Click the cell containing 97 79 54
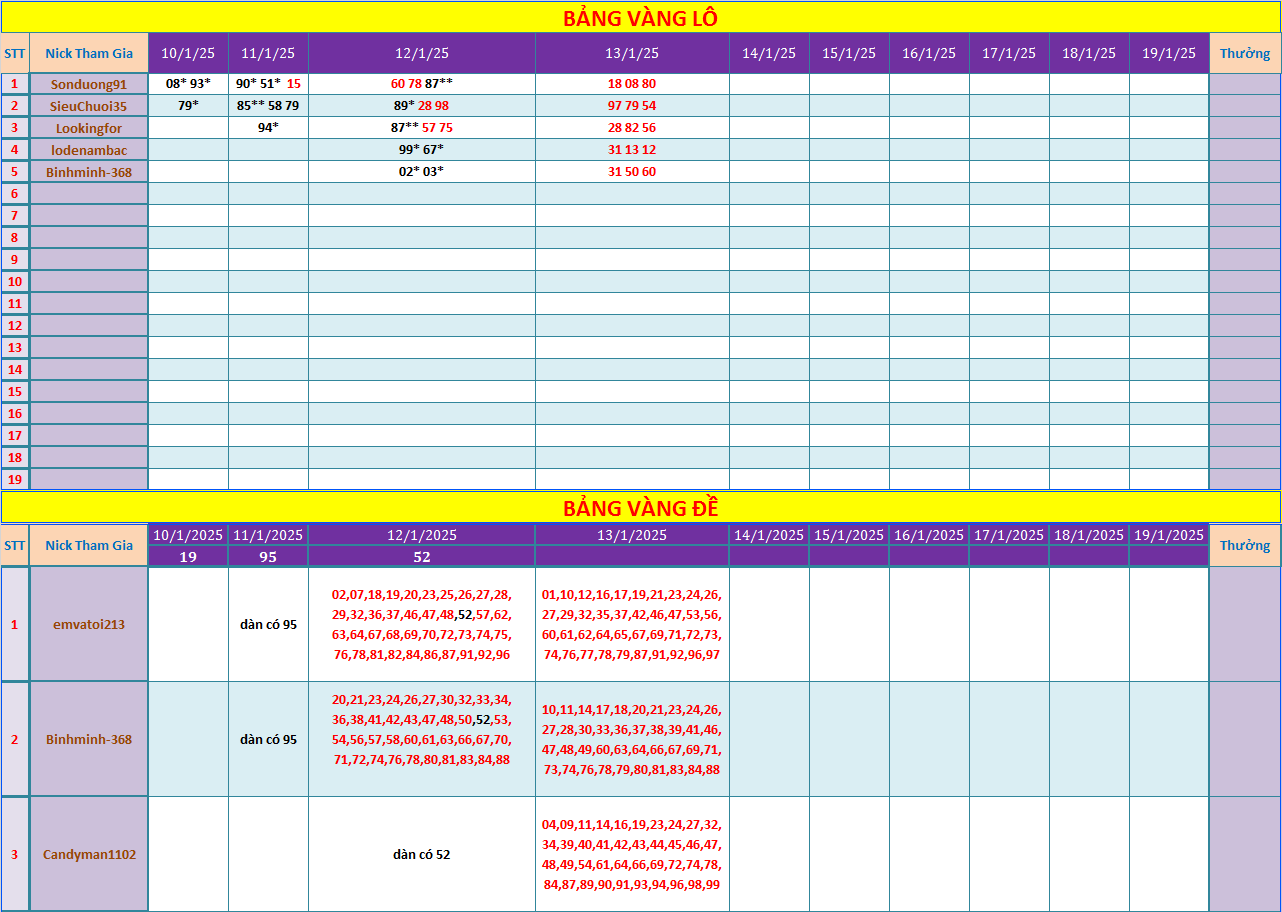The width and height of the screenshot is (1282, 912). coord(632,106)
